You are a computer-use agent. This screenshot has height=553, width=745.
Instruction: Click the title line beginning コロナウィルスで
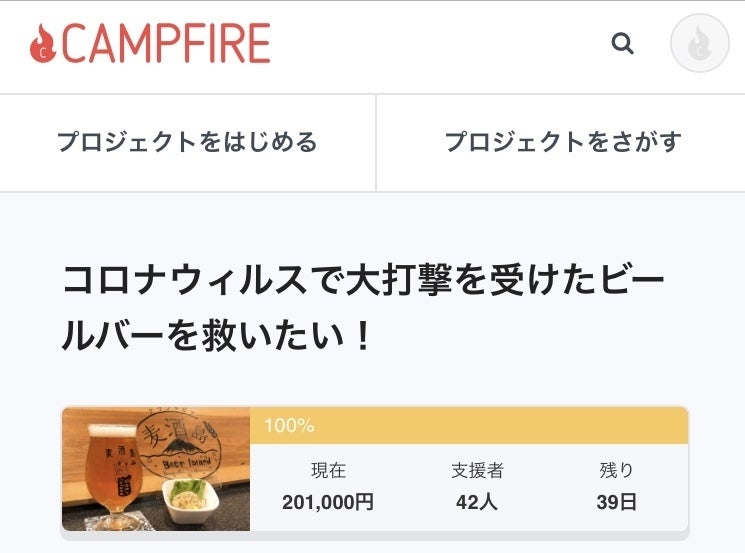[x=362, y=281]
